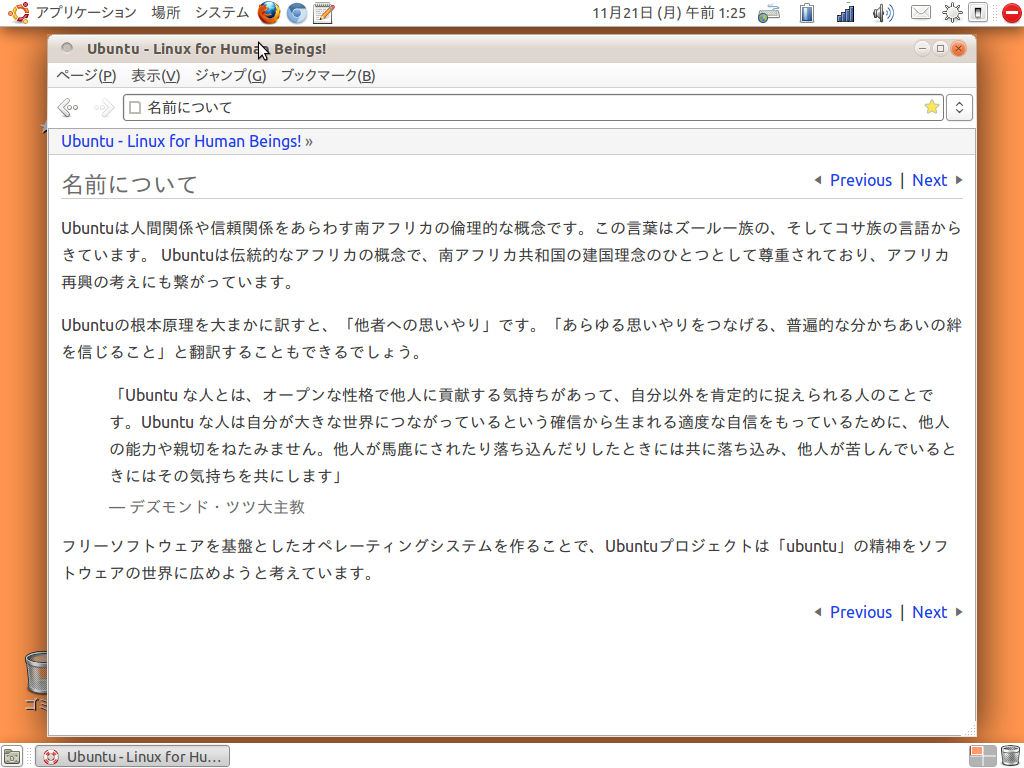Click the page heading 名前について
The width and height of the screenshot is (1024, 768).
click(x=129, y=184)
